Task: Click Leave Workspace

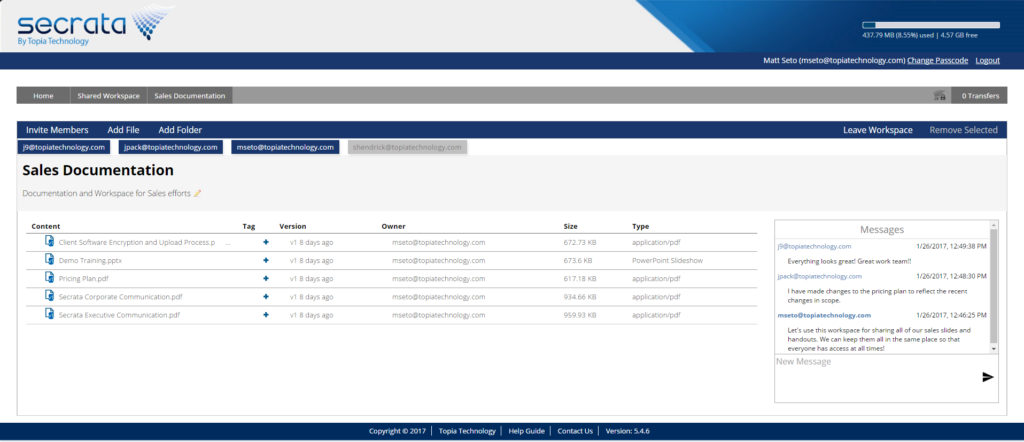Action: [x=878, y=130]
